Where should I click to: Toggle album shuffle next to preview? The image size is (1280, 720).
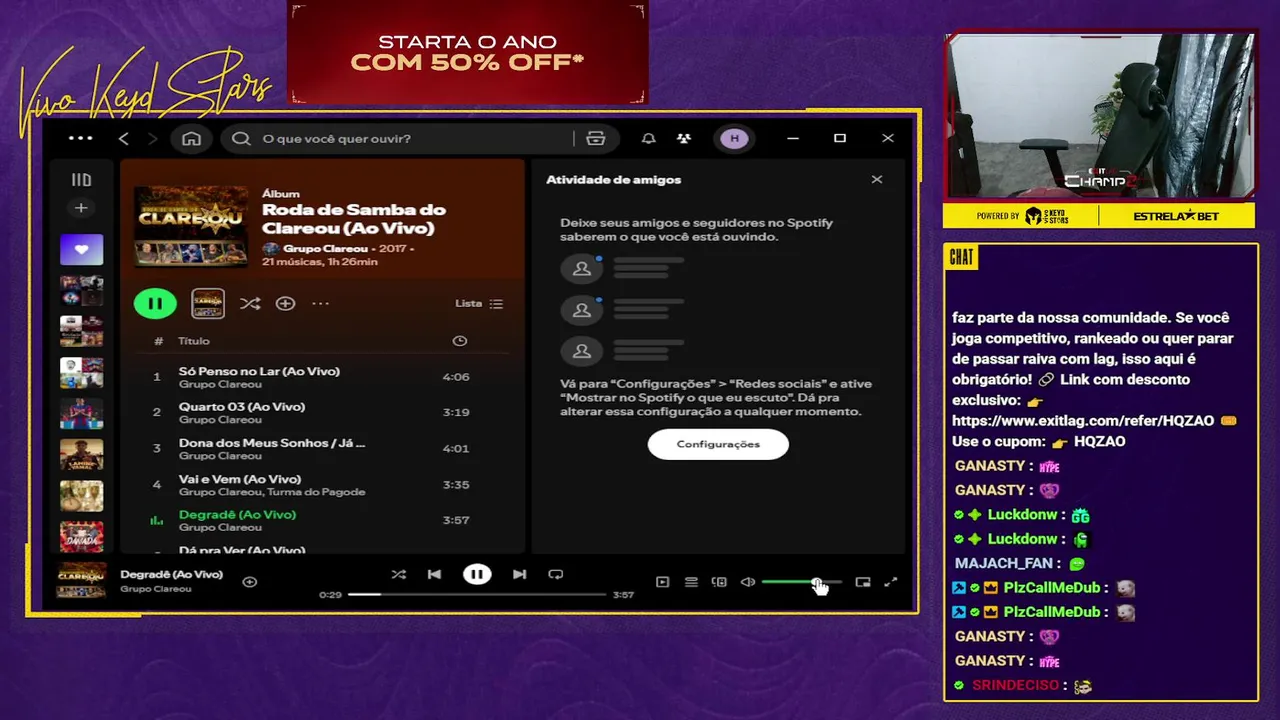(x=250, y=303)
